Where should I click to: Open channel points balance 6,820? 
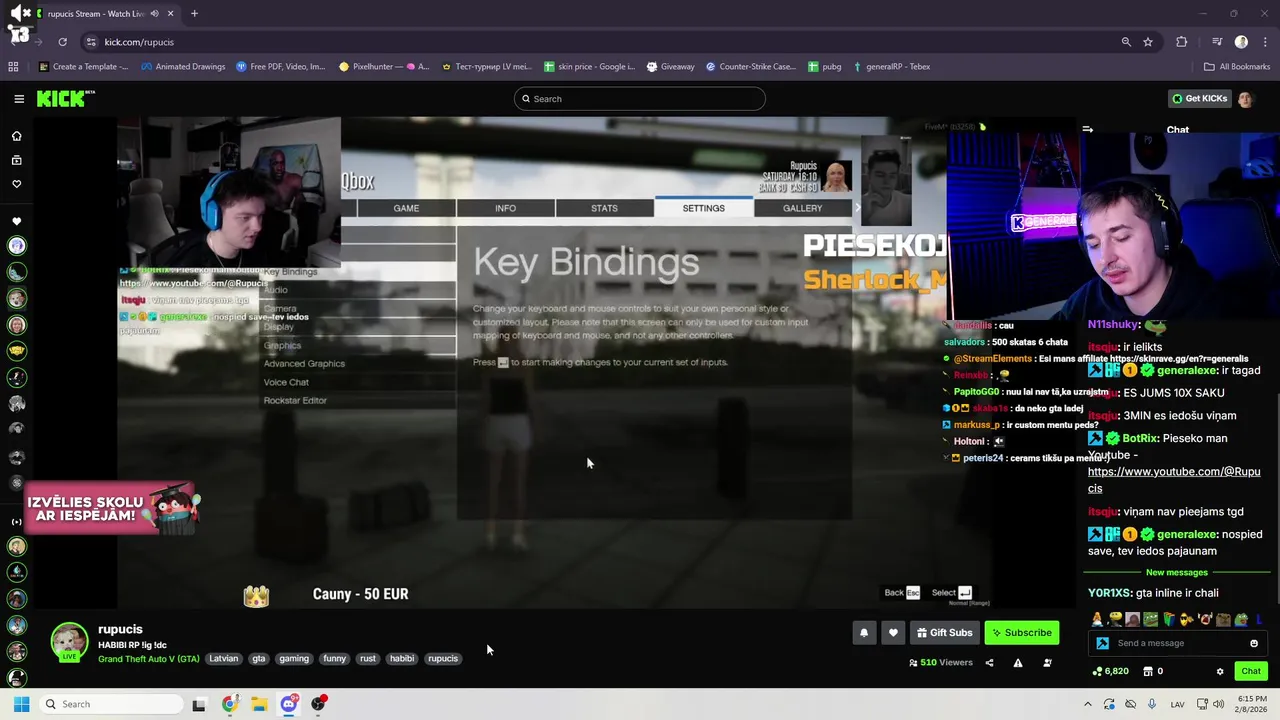tap(1110, 671)
